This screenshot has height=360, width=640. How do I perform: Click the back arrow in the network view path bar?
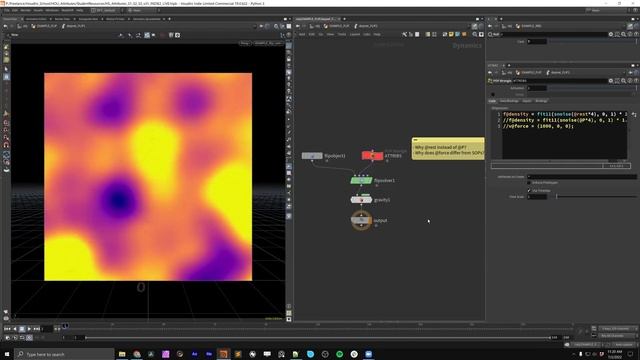(298, 26)
